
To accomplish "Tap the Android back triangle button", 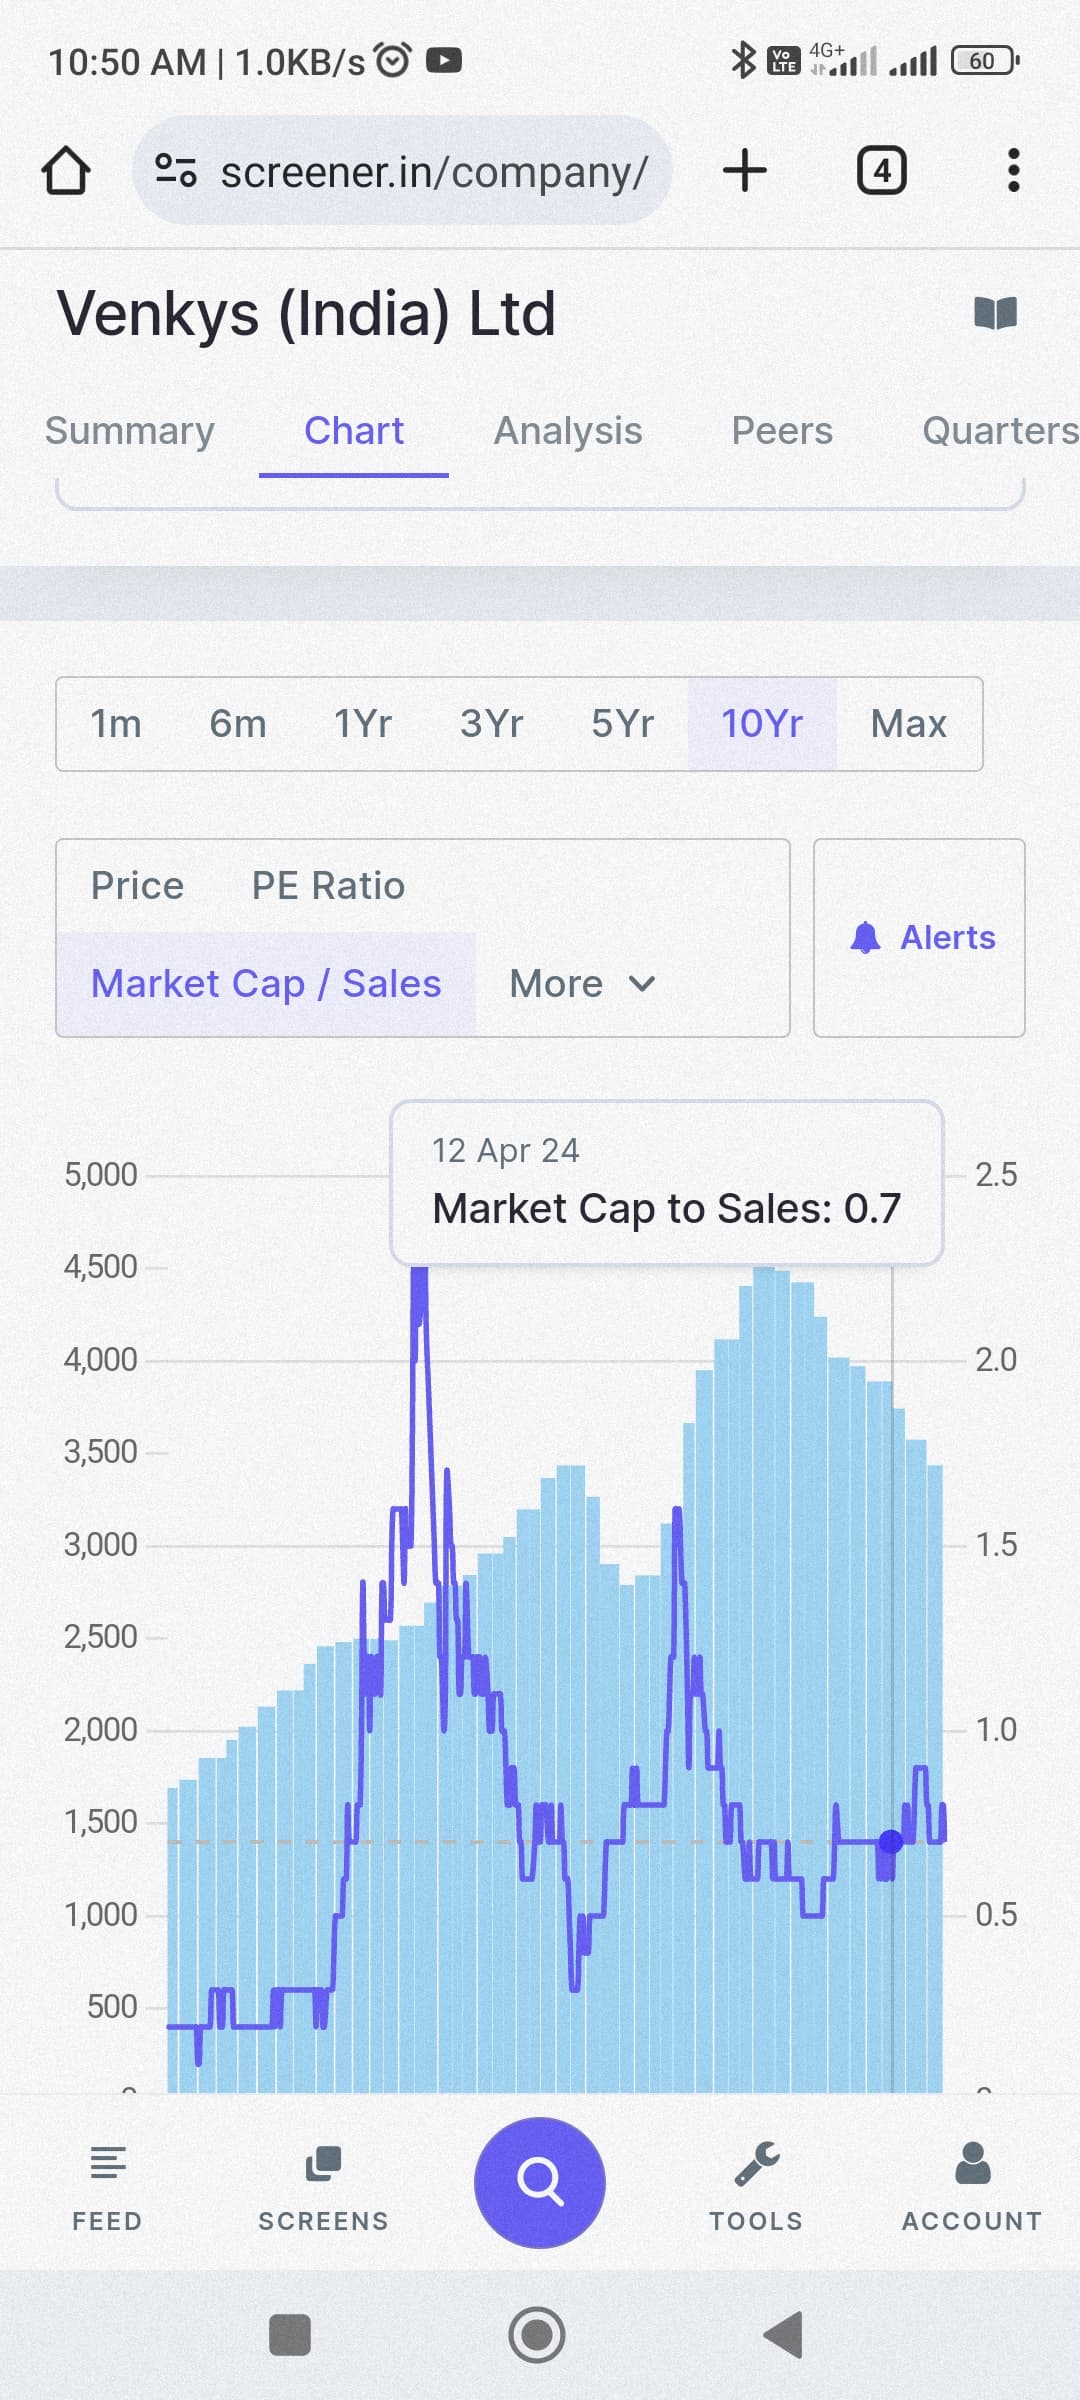I will point(783,2336).
